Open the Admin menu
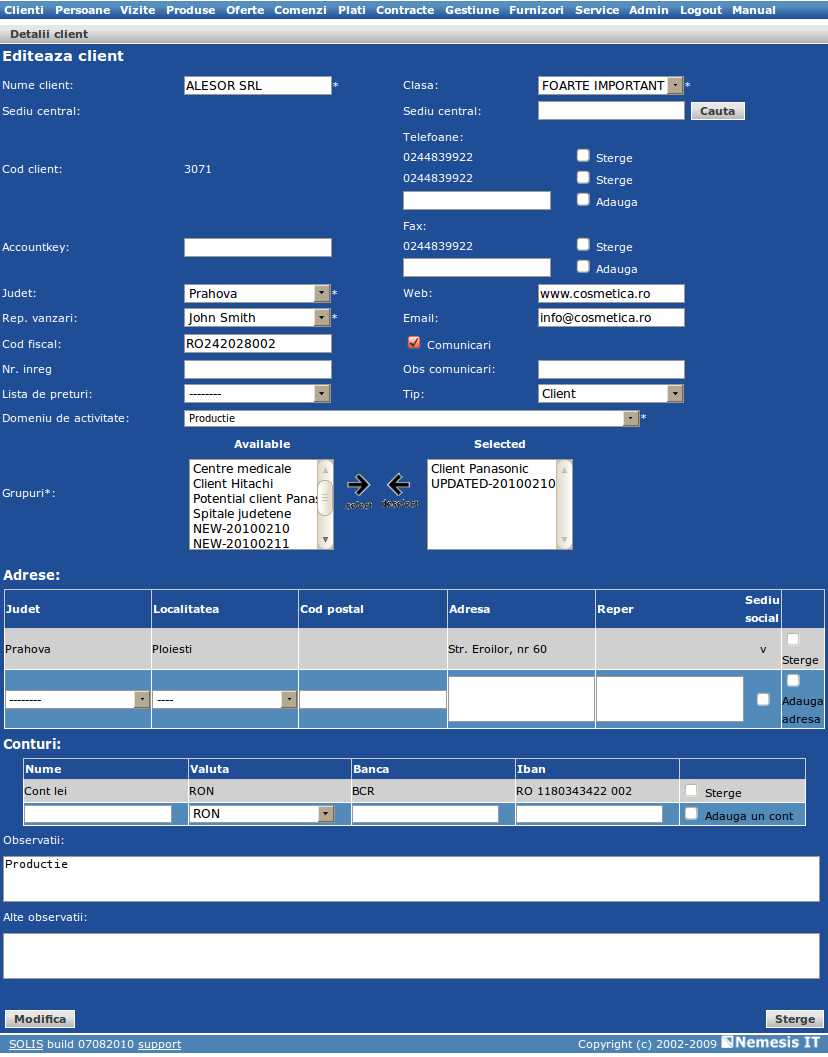828x1057 pixels. click(x=649, y=10)
